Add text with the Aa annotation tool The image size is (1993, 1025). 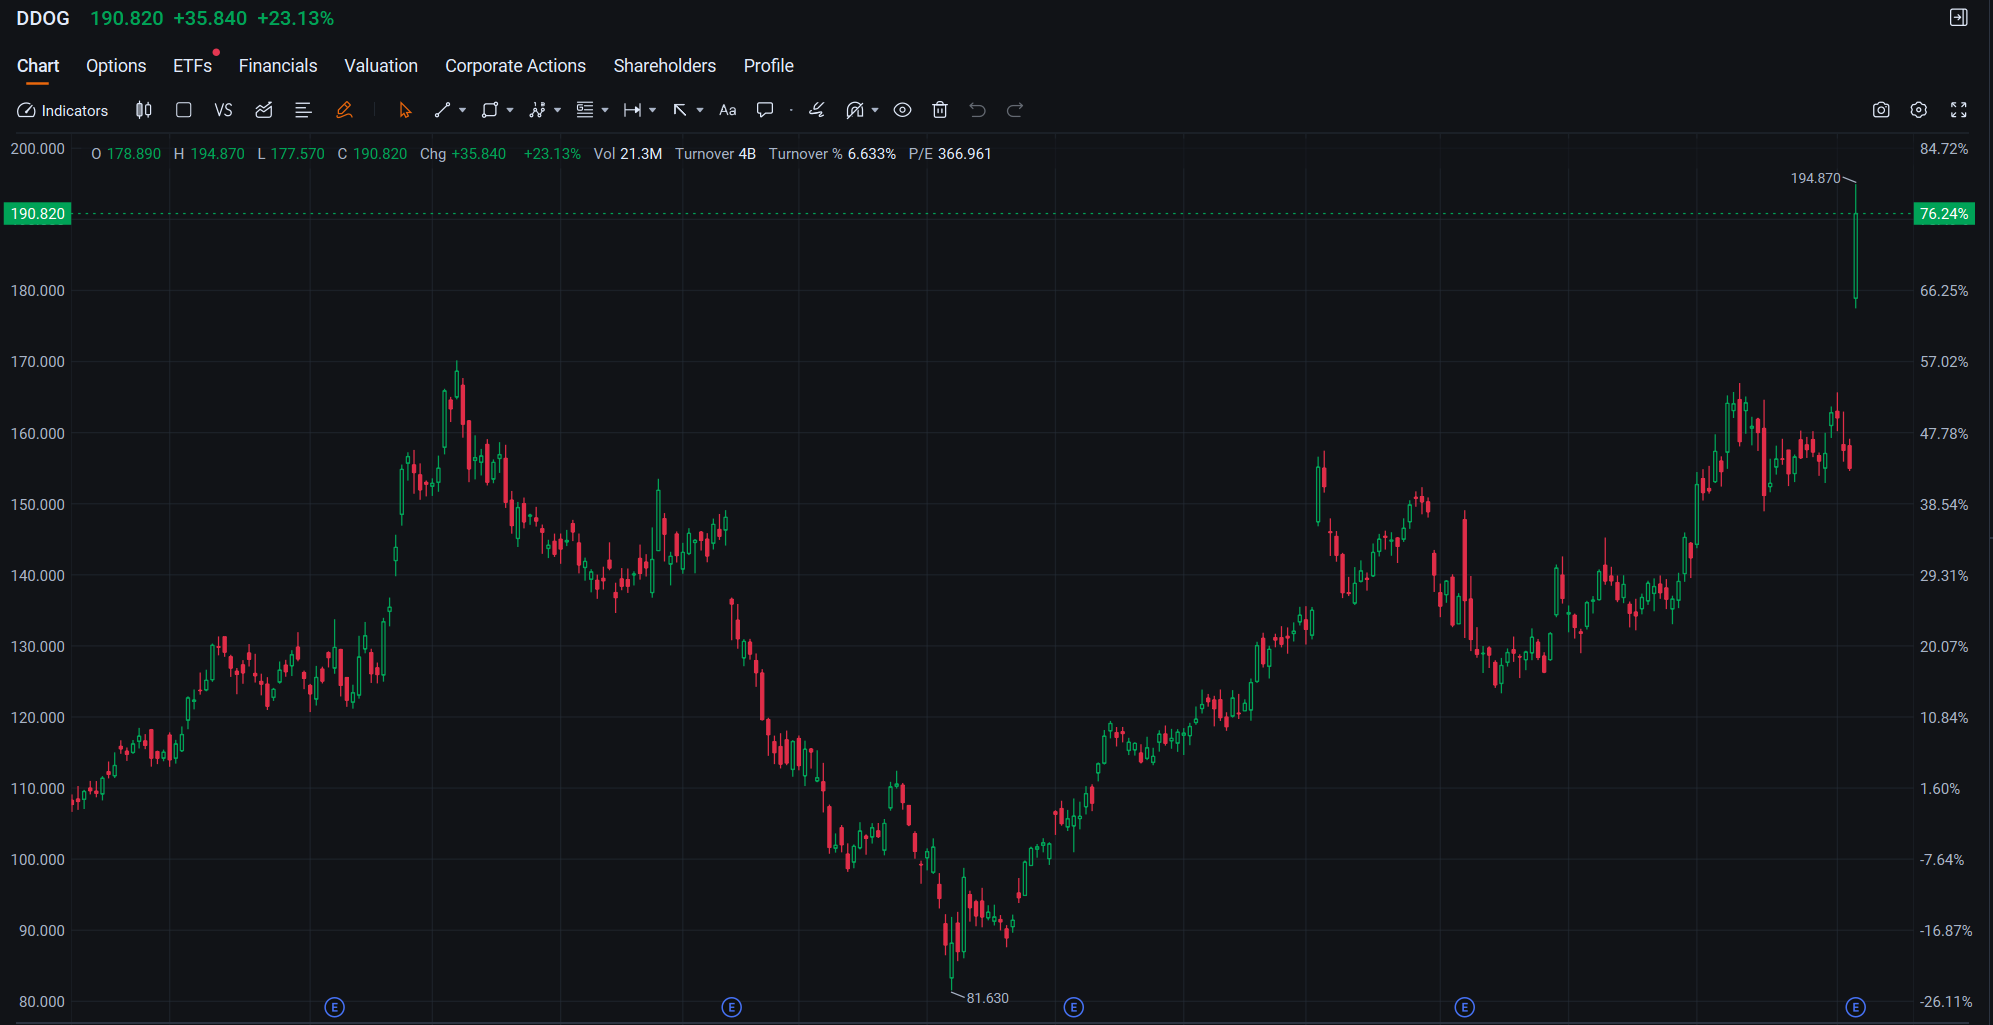[727, 110]
